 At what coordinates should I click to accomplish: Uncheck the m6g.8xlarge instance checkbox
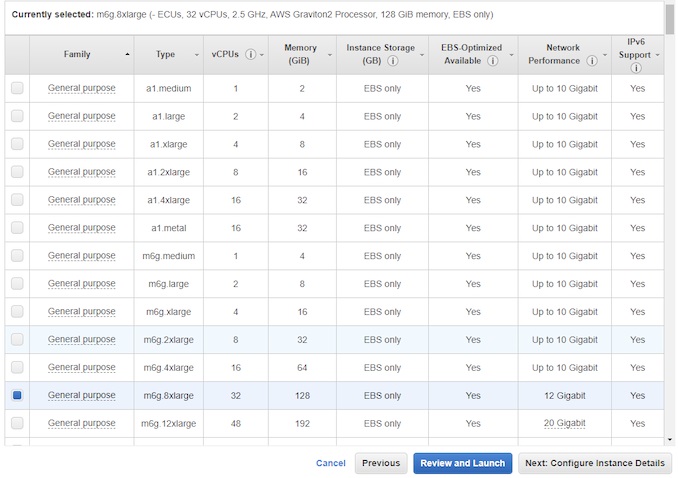pyautogui.click(x=17, y=396)
